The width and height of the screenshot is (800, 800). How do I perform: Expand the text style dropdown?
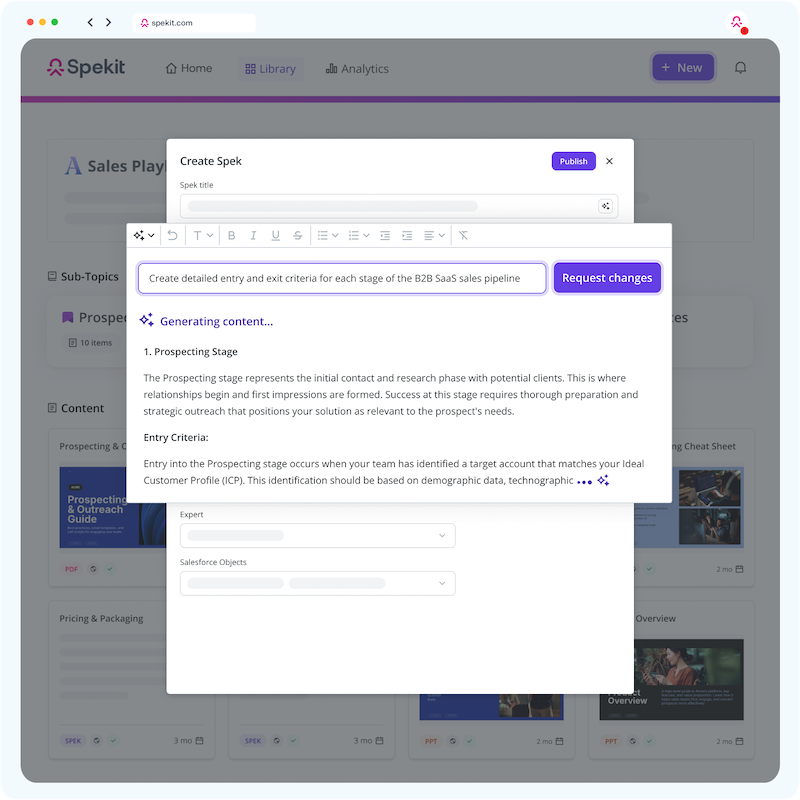(x=203, y=235)
